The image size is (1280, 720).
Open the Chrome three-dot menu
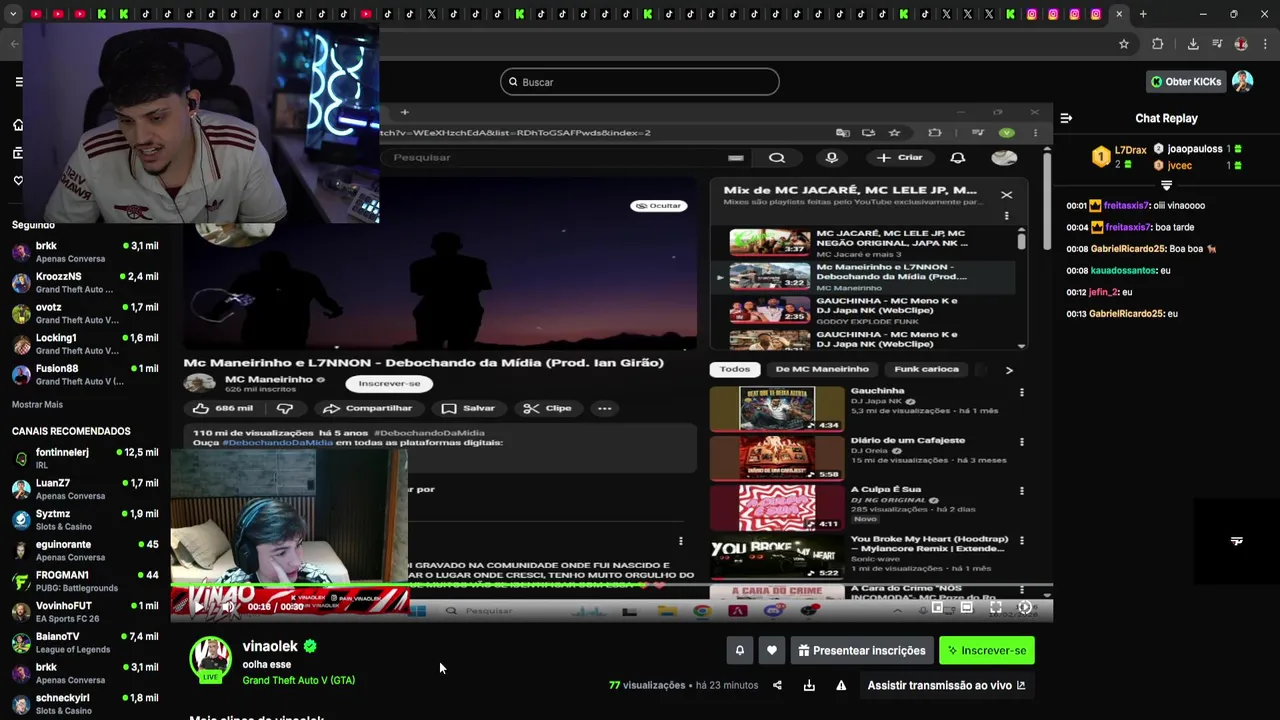tap(1266, 44)
